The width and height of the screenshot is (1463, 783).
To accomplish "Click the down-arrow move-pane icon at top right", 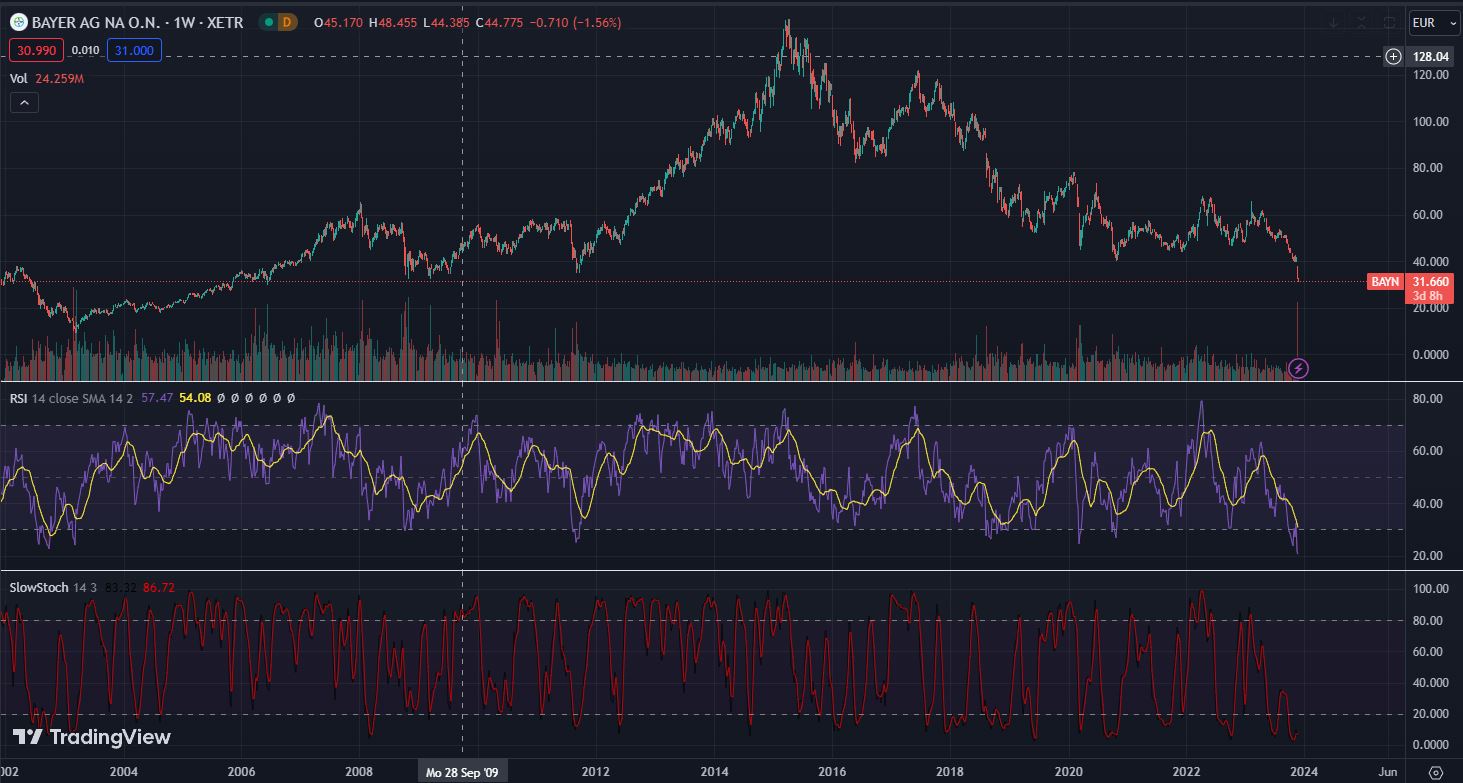I will (x=1334, y=22).
